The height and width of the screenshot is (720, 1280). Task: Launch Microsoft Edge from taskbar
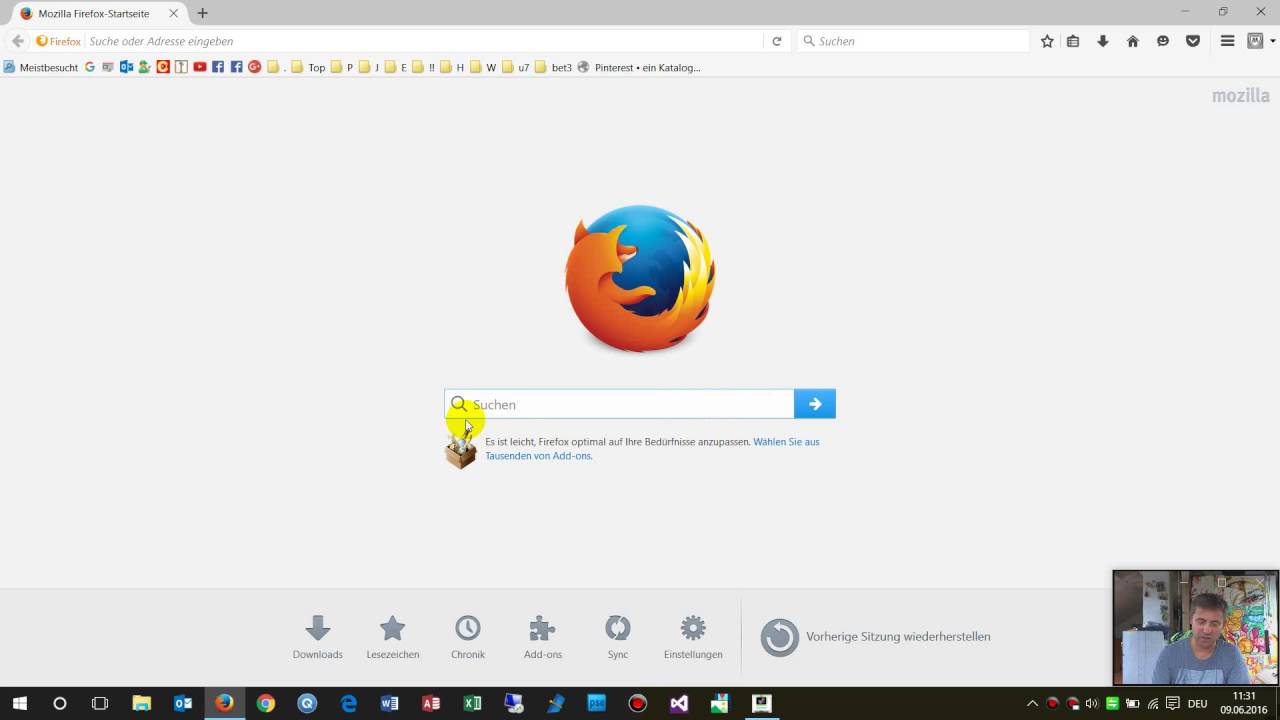(x=348, y=703)
